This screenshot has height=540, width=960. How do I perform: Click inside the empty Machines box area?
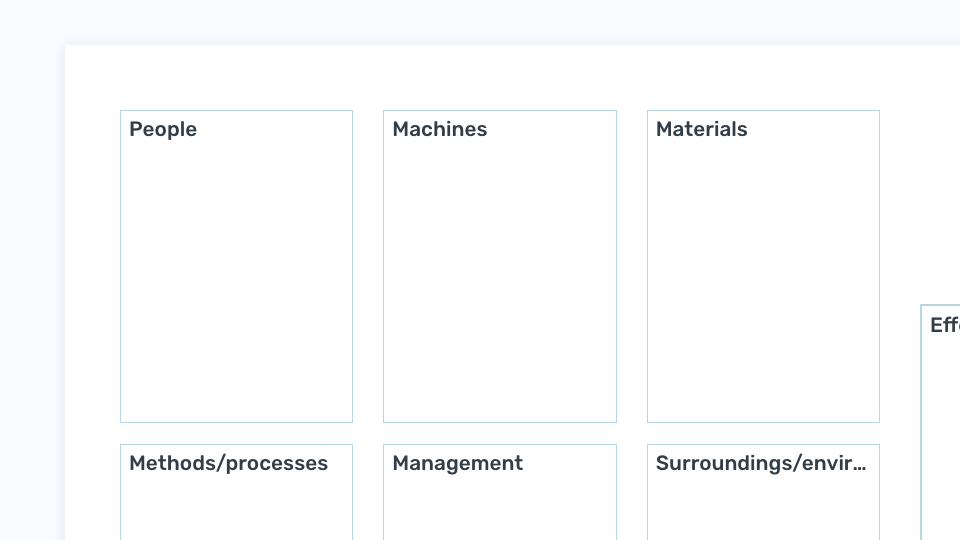click(500, 282)
